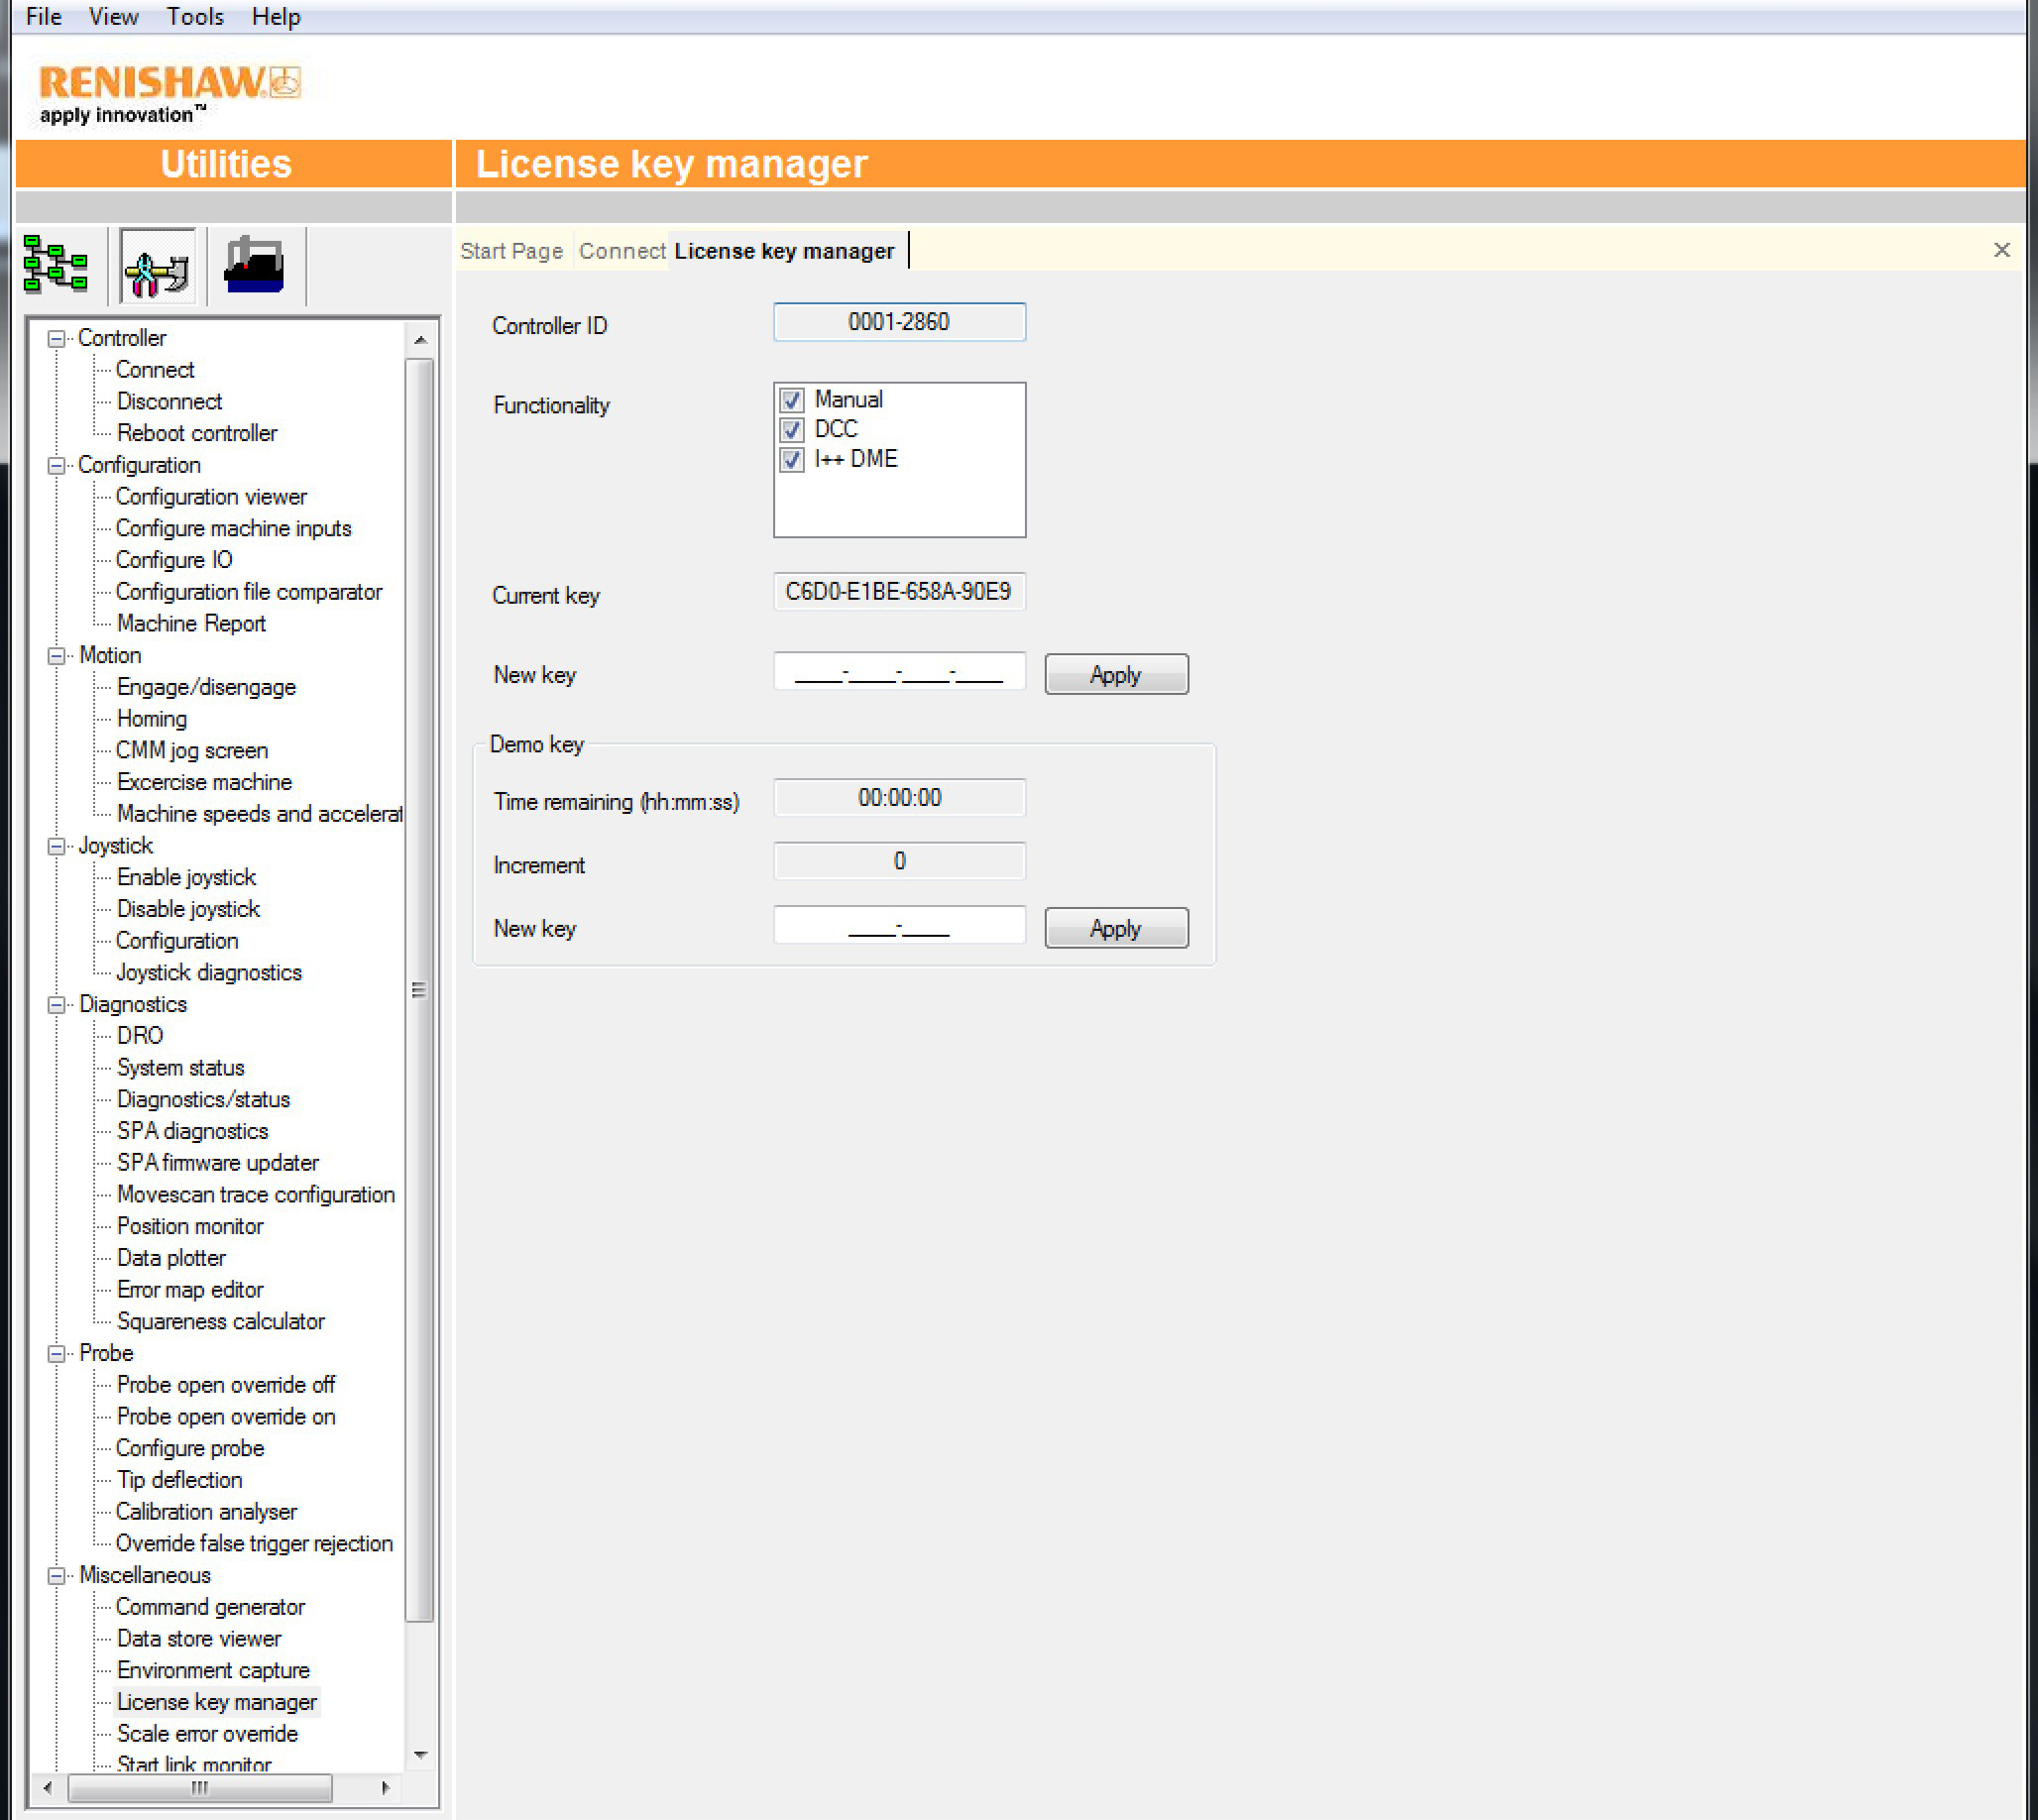
Task: Click the Renishaw logo emblem
Action: (285, 82)
